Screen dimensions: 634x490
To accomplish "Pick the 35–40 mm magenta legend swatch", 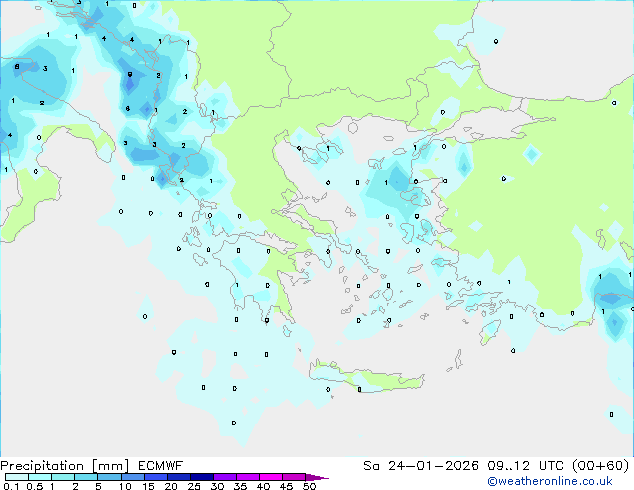I will pos(248,477).
